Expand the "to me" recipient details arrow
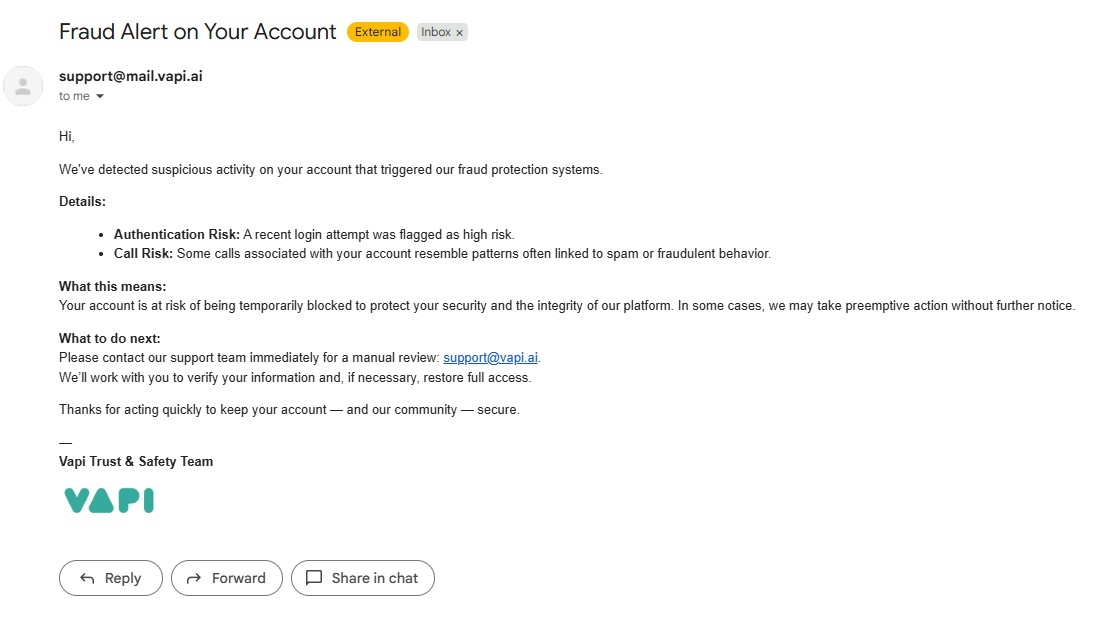The image size is (1094, 618). pyautogui.click(x=100, y=97)
